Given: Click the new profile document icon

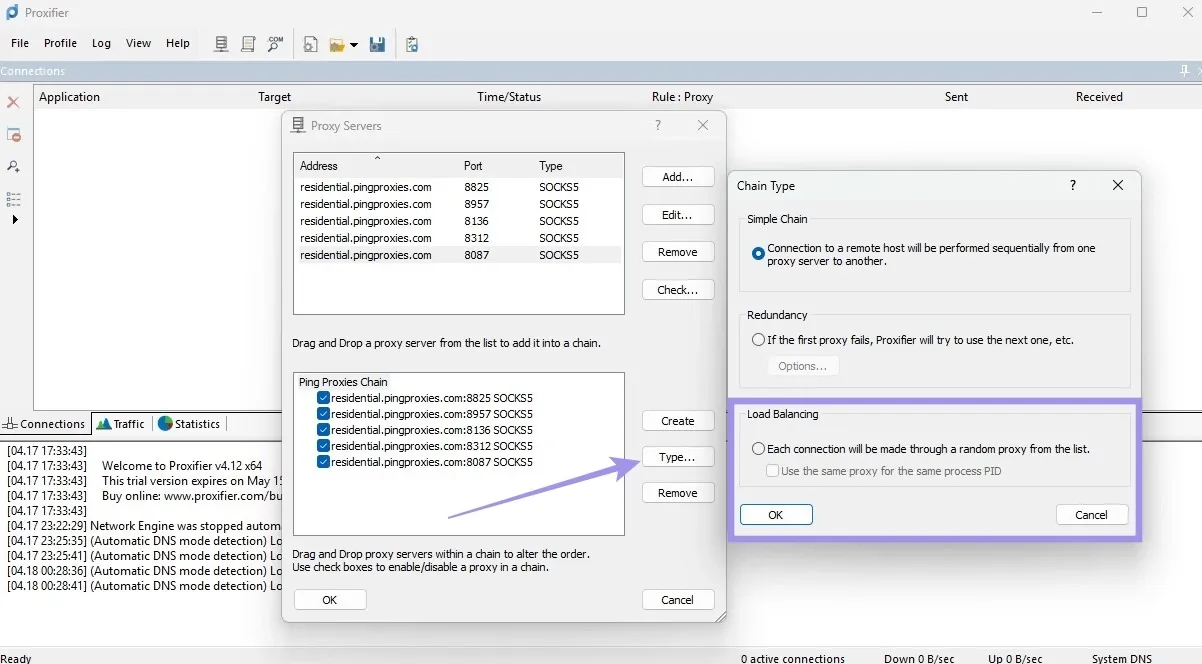Looking at the screenshot, I should (x=311, y=44).
